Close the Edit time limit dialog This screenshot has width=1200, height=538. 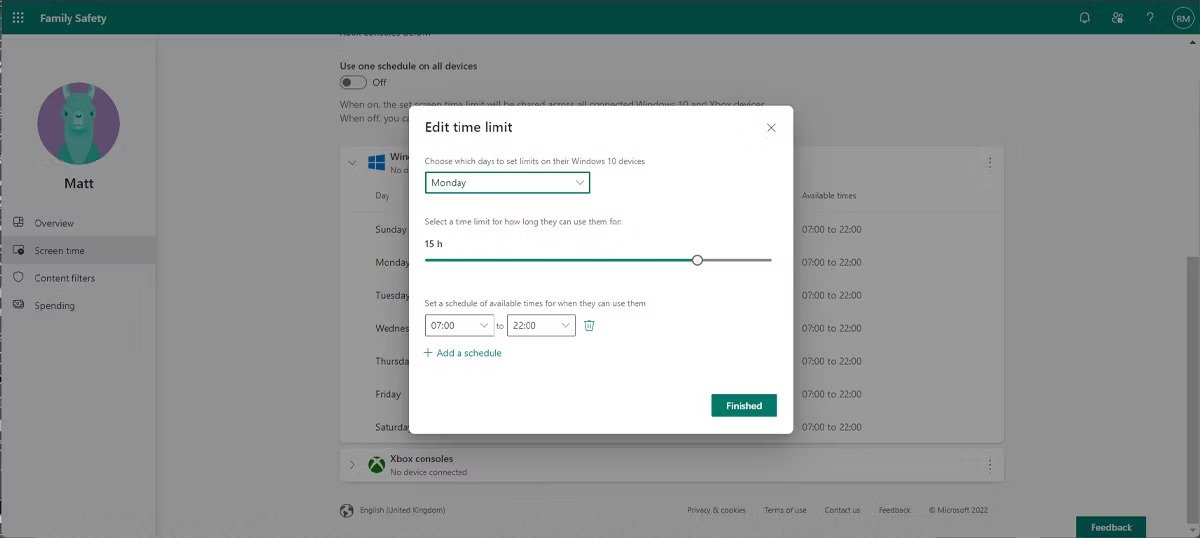(771, 128)
